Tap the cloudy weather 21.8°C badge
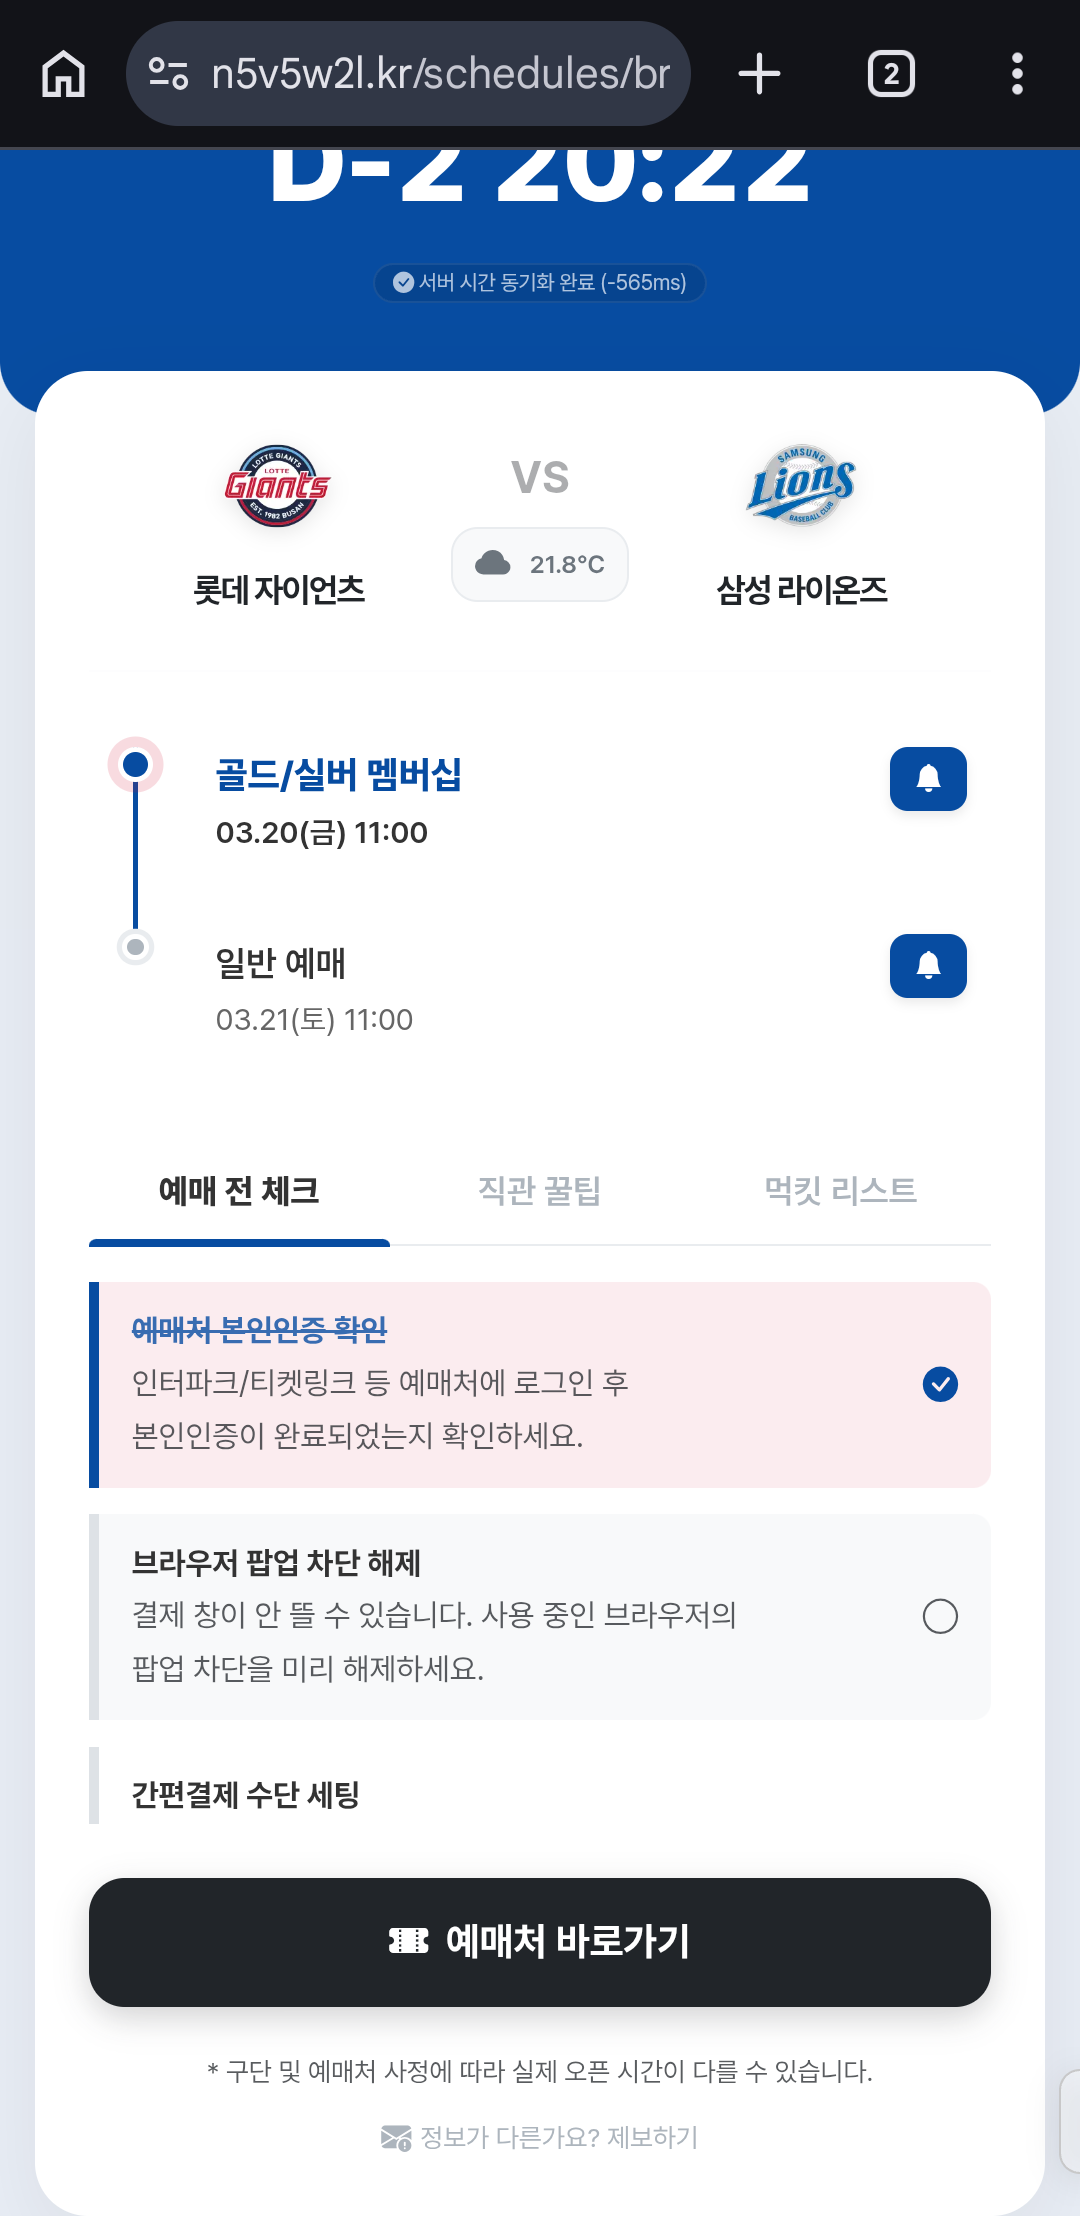1080x2216 pixels. click(x=540, y=564)
